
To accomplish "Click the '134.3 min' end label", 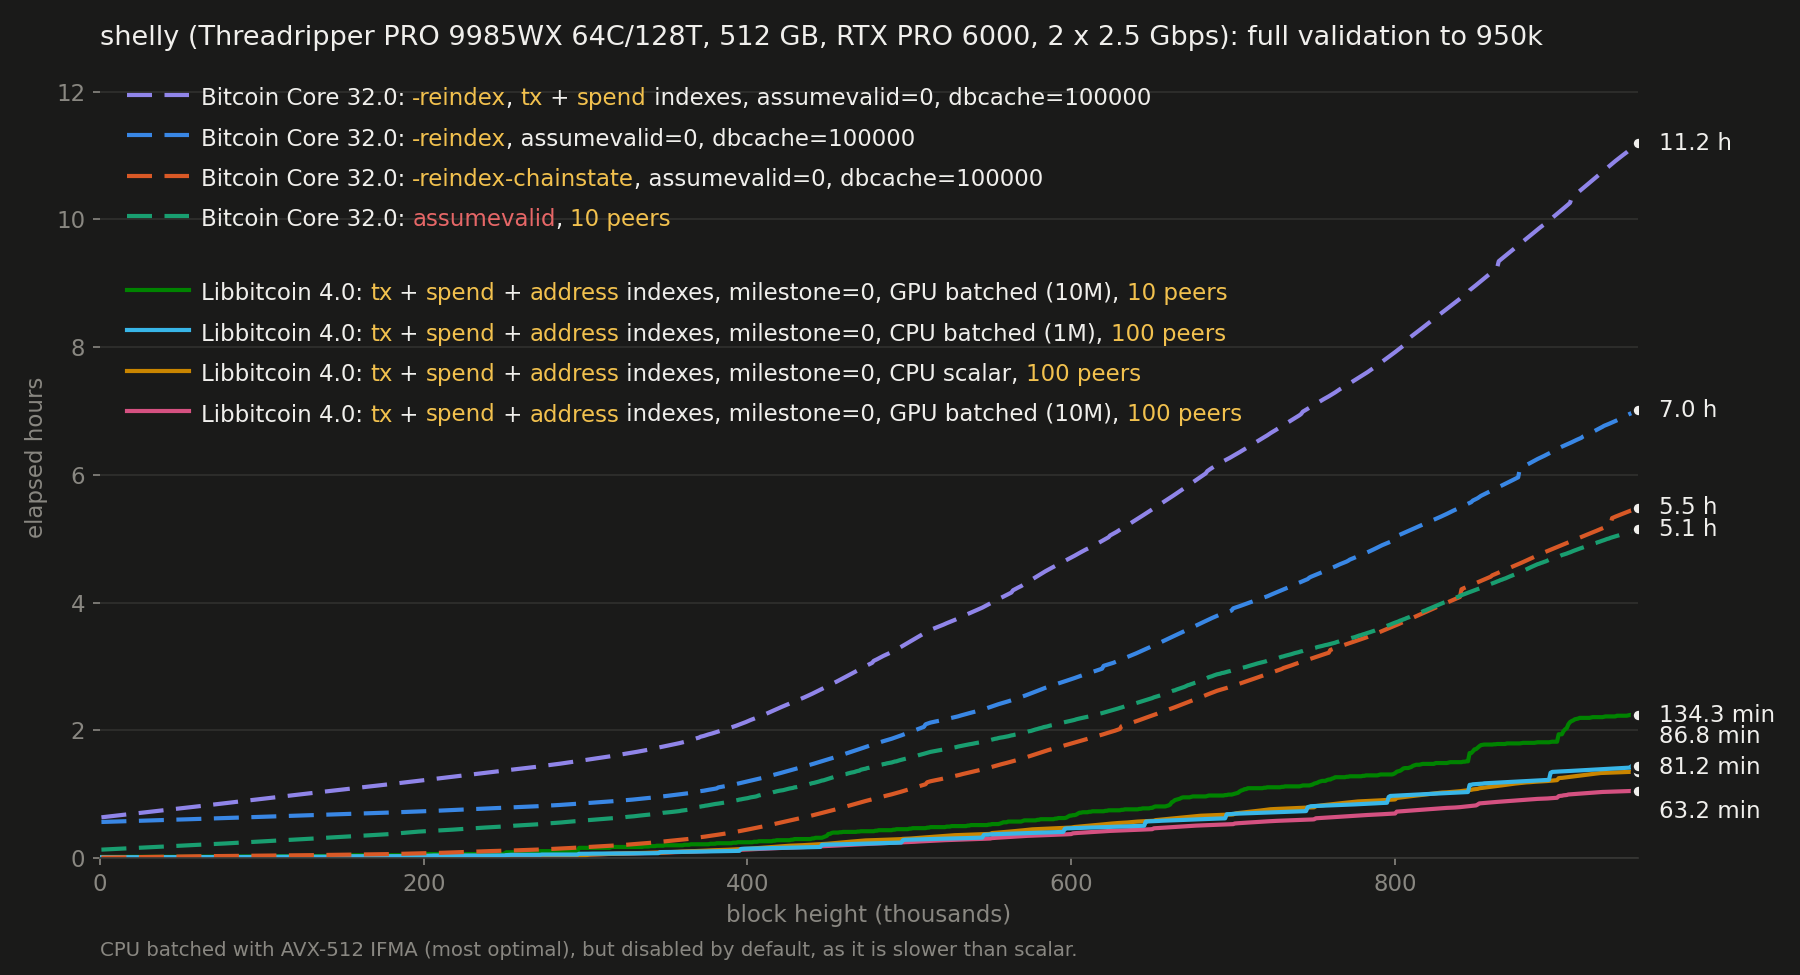I will tap(1716, 715).
